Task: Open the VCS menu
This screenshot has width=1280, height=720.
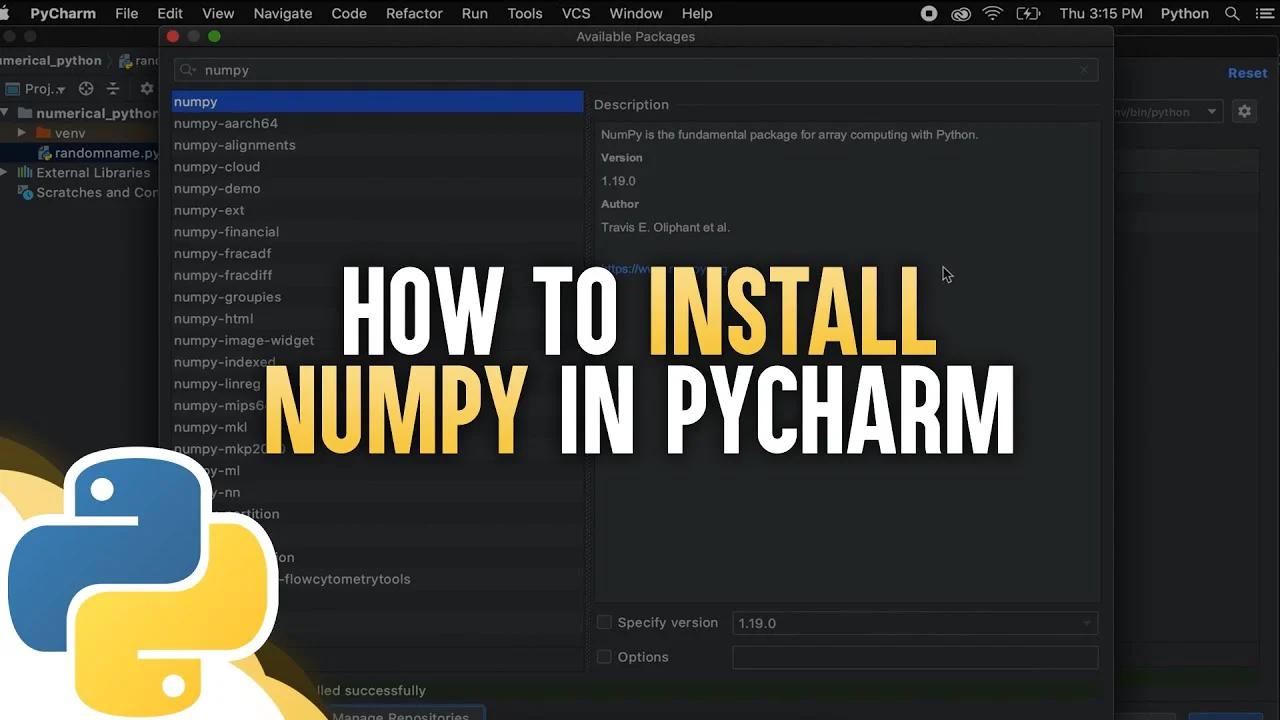Action: point(576,13)
